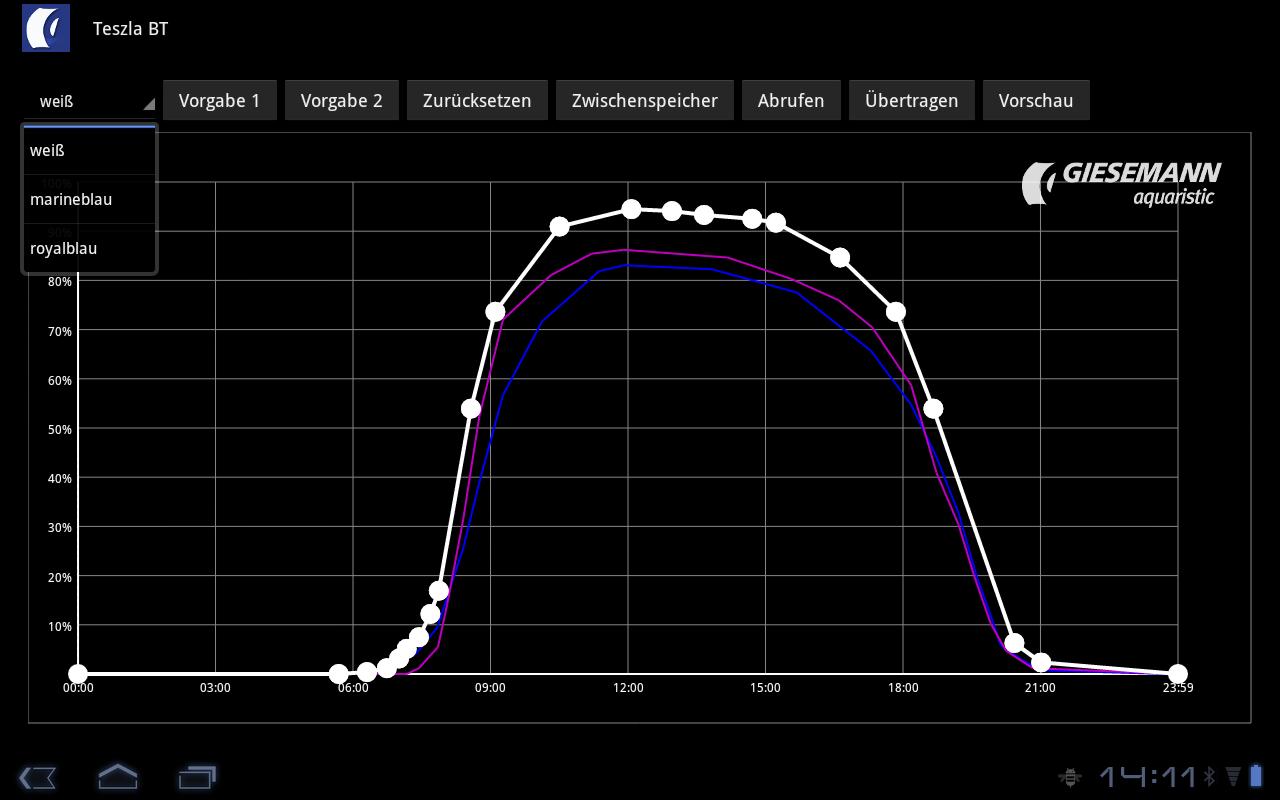The width and height of the screenshot is (1280, 800).
Task: Choose marineblau from the channel list
Action: pos(89,199)
